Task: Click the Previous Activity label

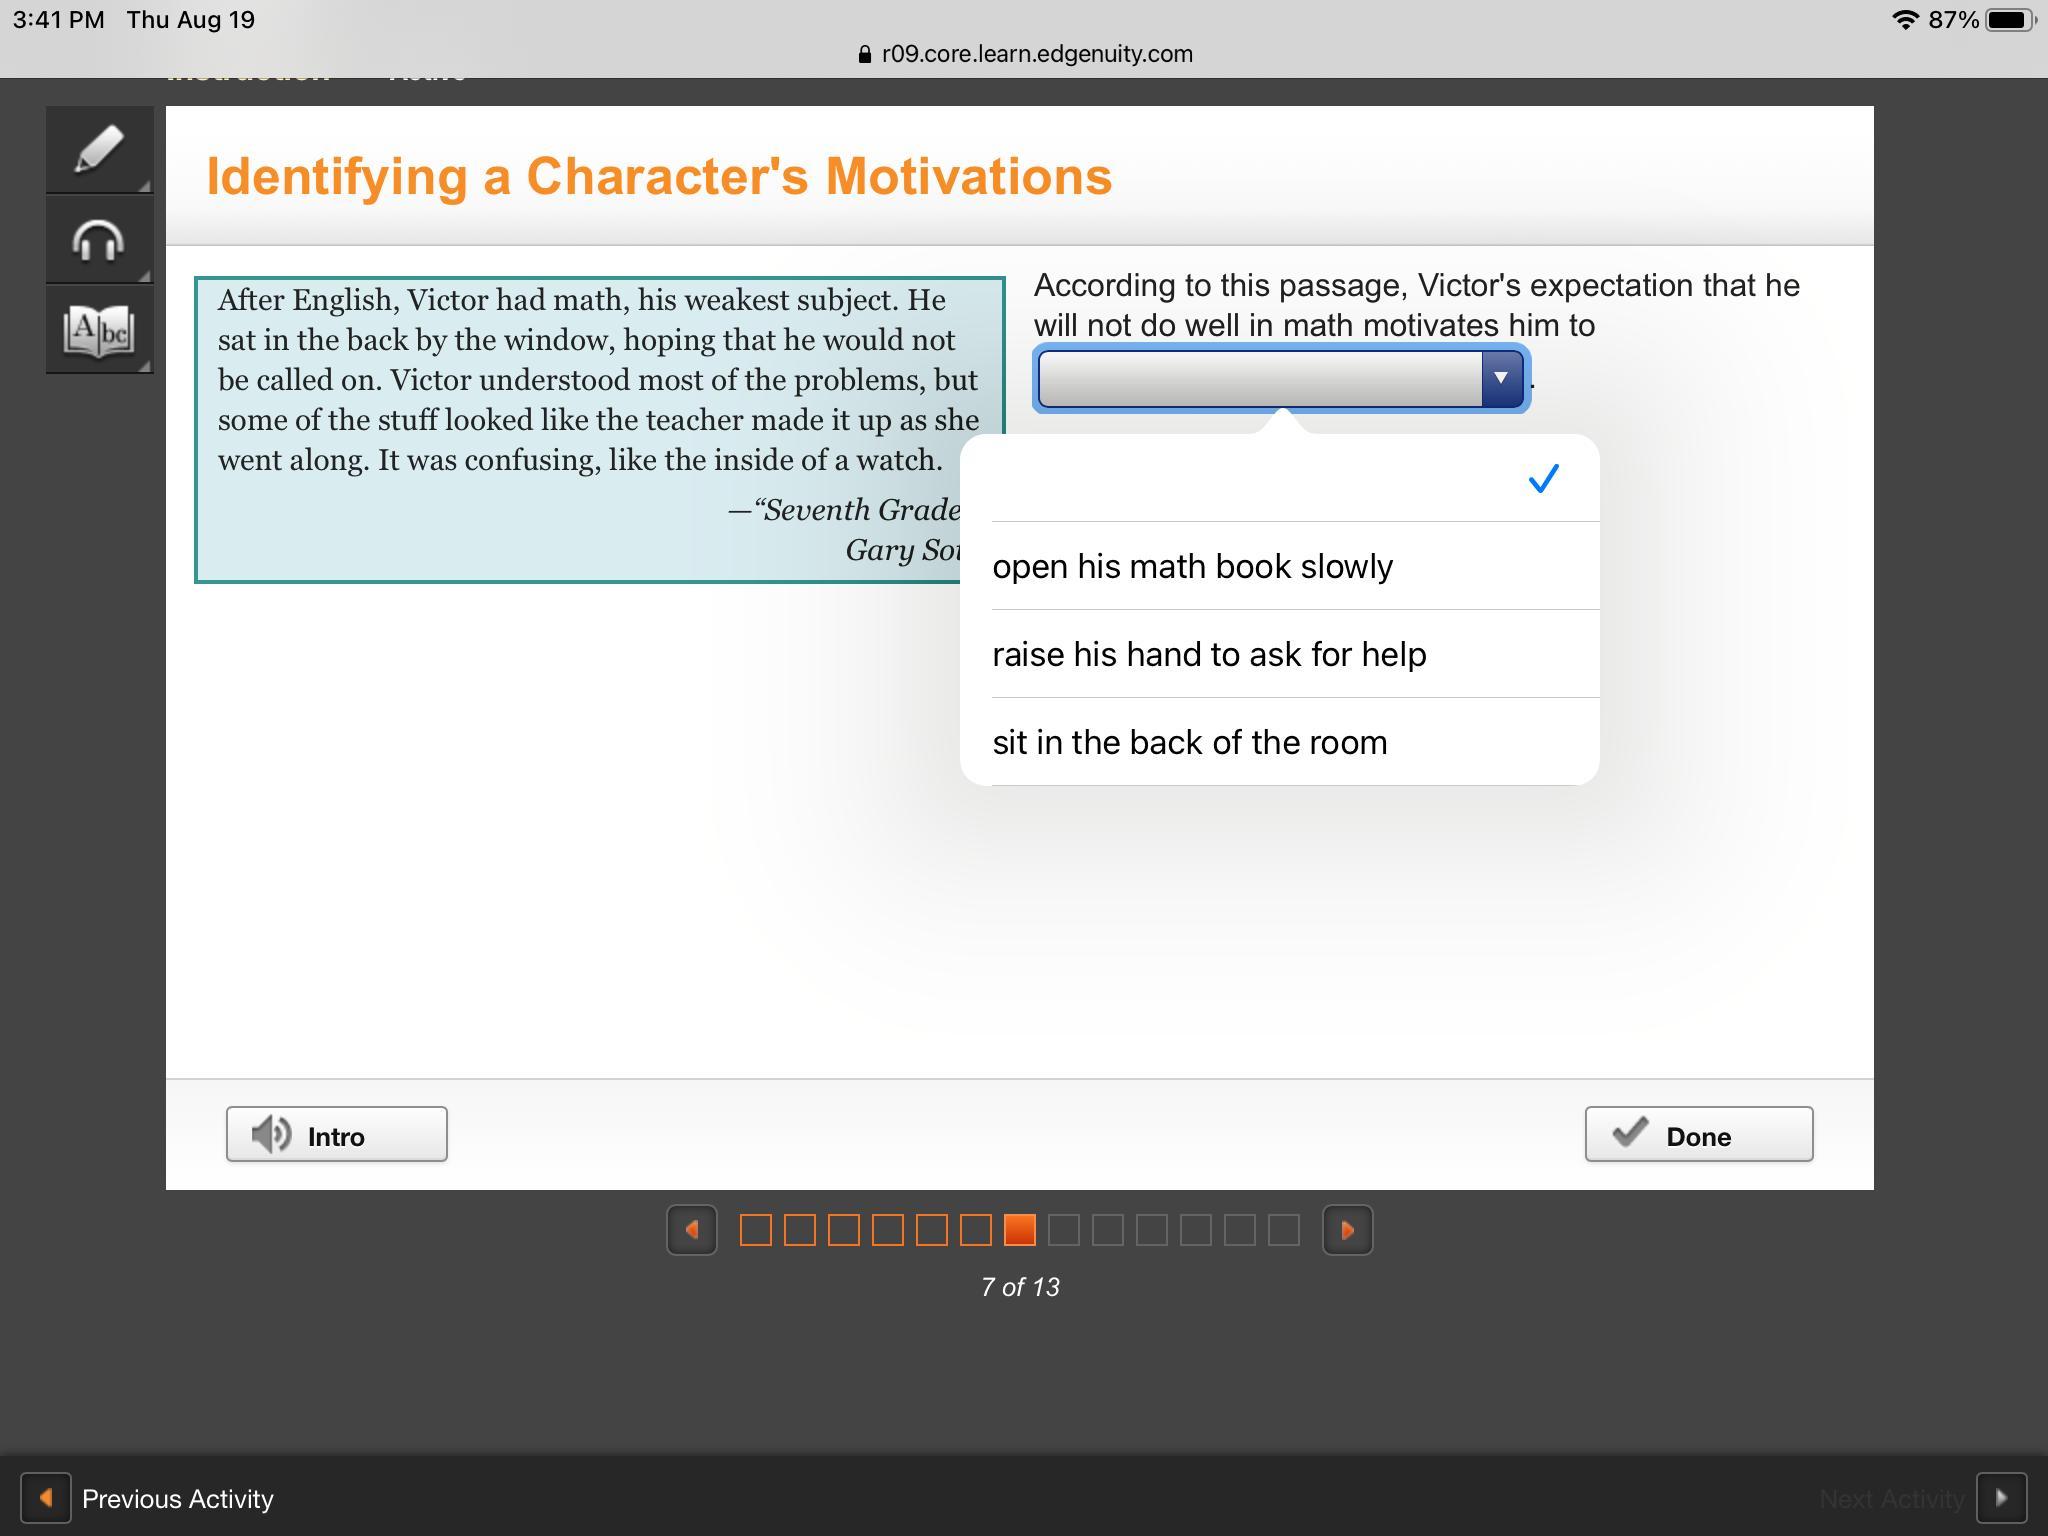Action: (x=178, y=1499)
